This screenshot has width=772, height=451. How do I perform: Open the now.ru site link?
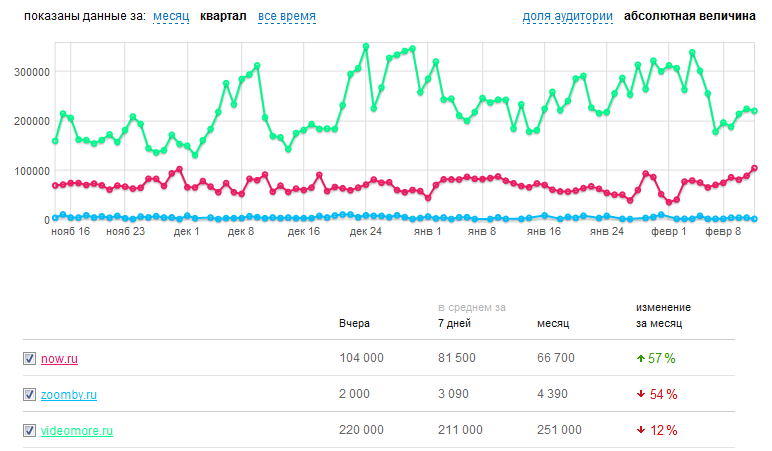[x=58, y=358]
